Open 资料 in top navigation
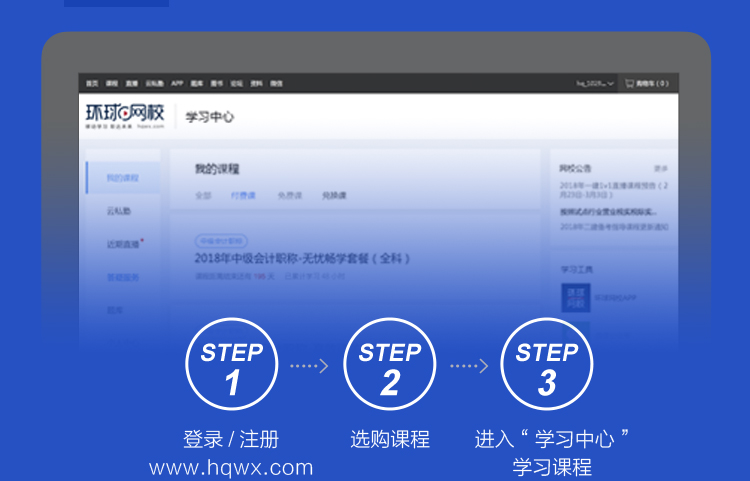The height and width of the screenshot is (481, 750). pyautogui.click(x=256, y=83)
